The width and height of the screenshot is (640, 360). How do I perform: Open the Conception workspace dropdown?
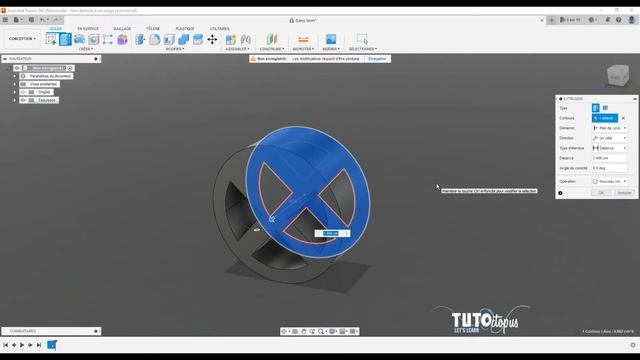pyautogui.click(x=22, y=39)
